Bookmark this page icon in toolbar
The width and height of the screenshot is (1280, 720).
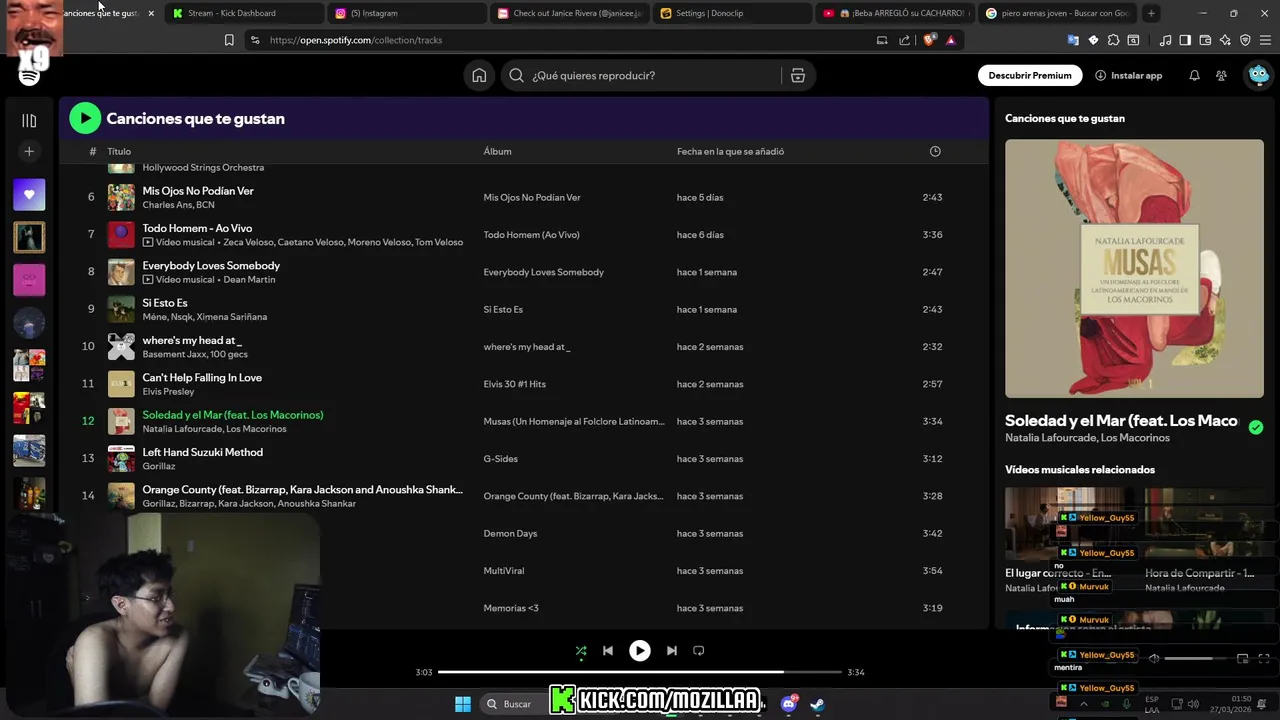coord(229,40)
